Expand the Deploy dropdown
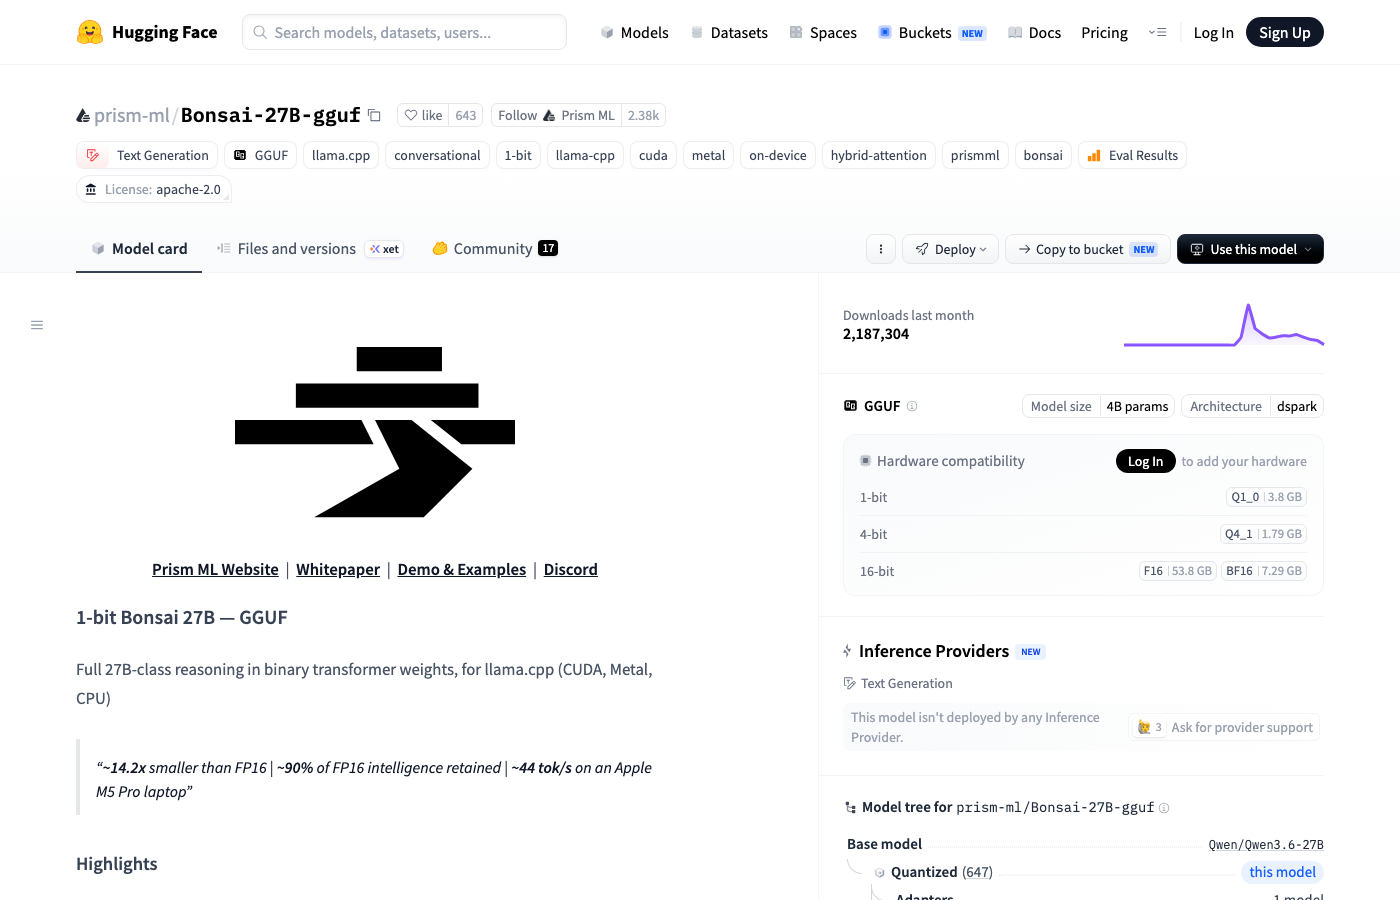The width and height of the screenshot is (1400, 900). tap(950, 249)
